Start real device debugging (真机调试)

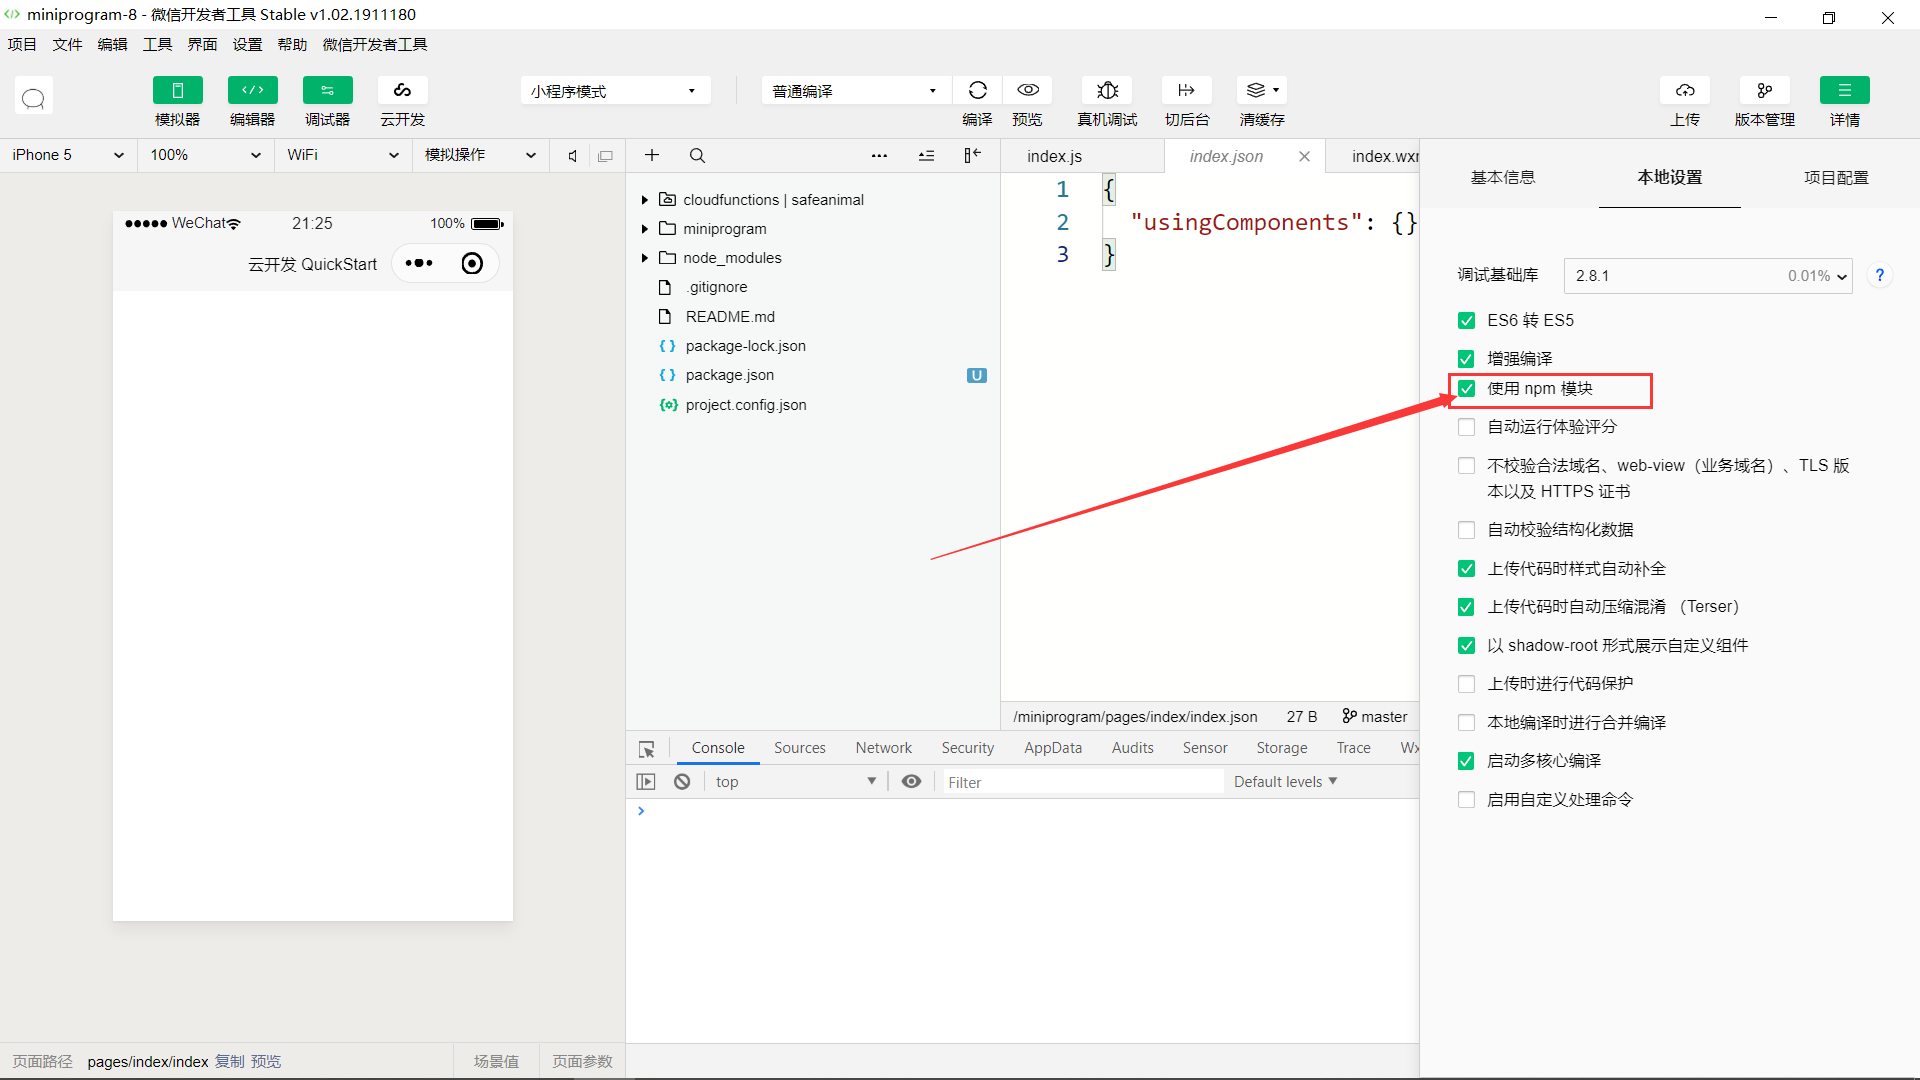1107,91
